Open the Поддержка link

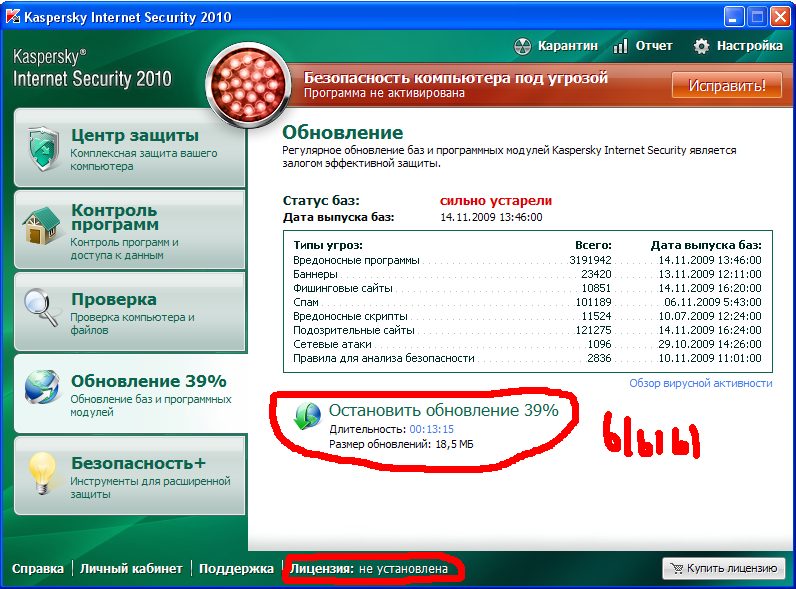pyautogui.click(x=236, y=569)
